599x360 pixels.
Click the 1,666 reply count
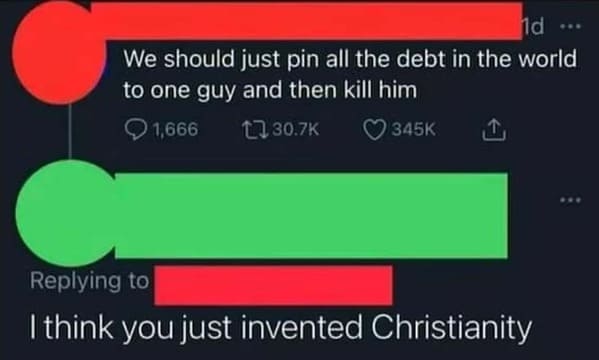pyautogui.click(x=175, y=129)
